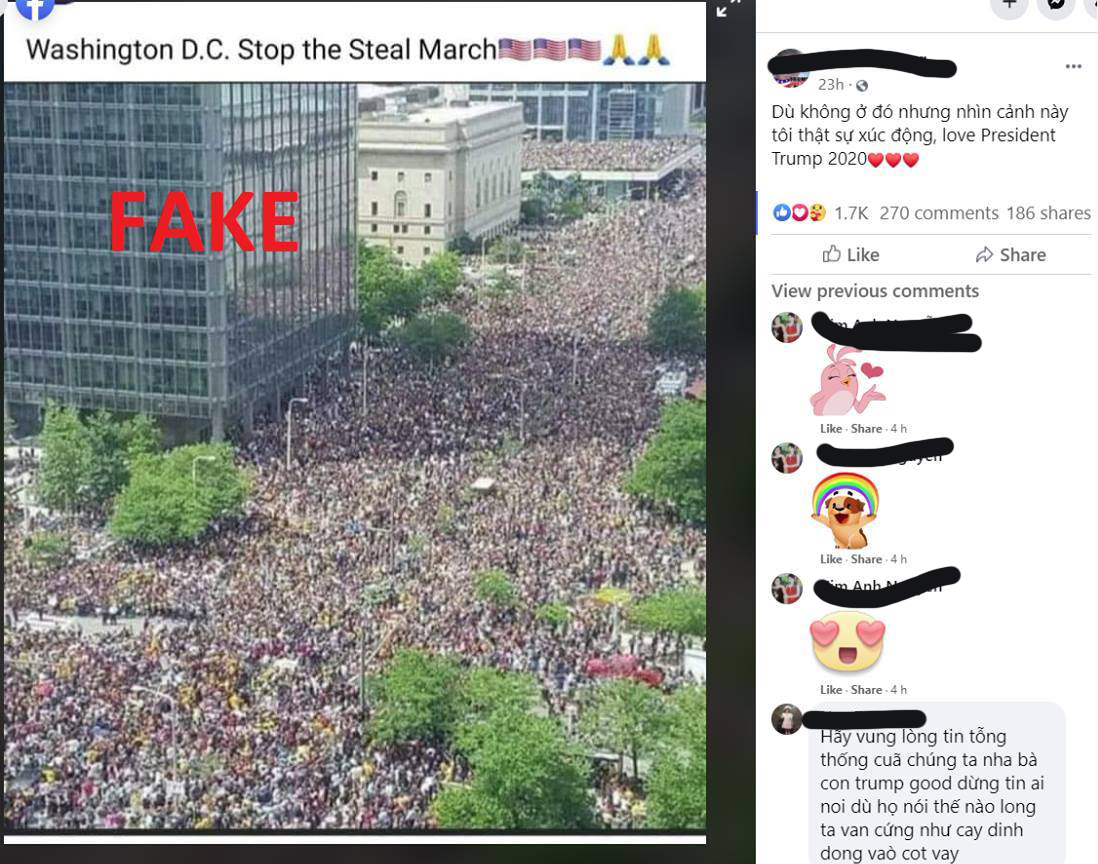Like the post using thumbs-up button
The width and height of the screenshot is (1098, 864).
pos(850,255)
